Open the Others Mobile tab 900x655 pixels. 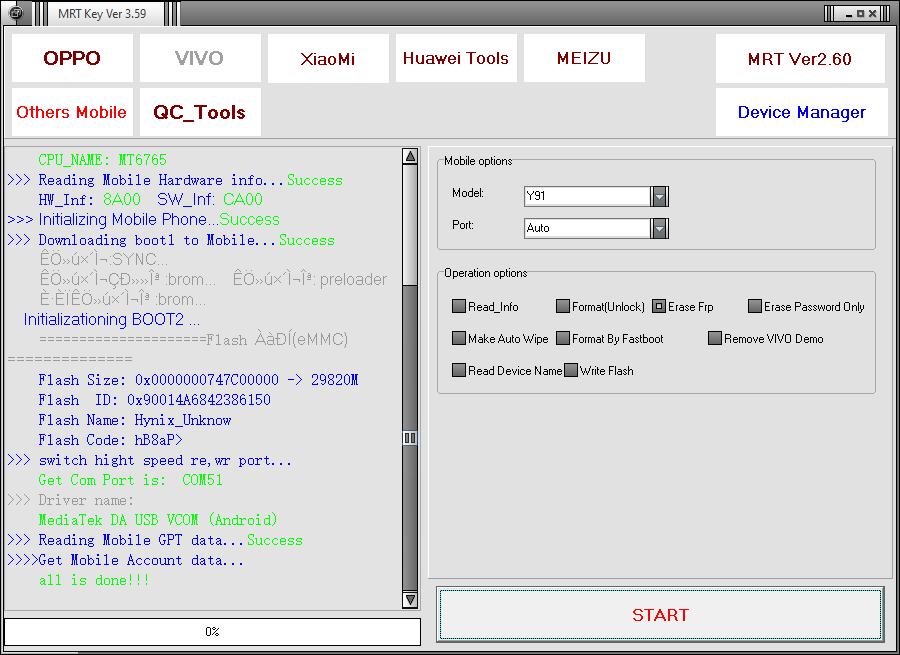(72, 112)
